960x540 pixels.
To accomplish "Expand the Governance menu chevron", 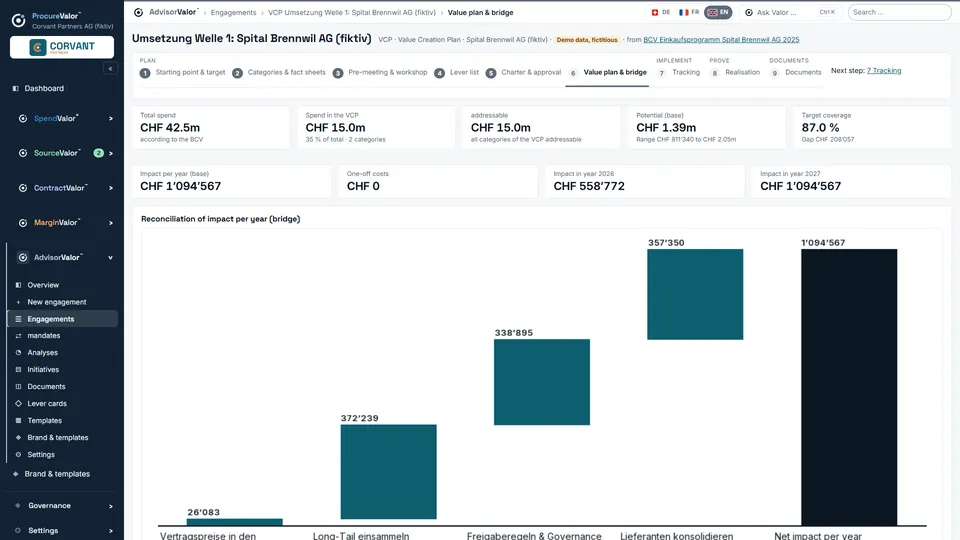I will point(111,506).
